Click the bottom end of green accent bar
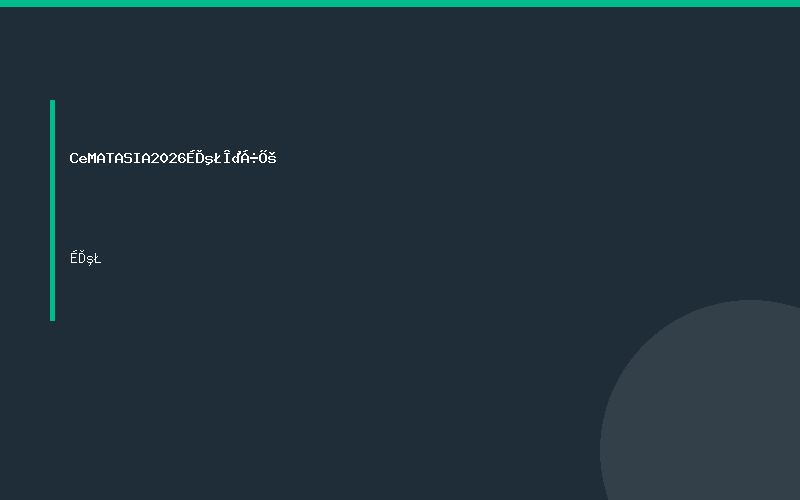This screenshot has height=500, width=800. click(x=53, y=318)
